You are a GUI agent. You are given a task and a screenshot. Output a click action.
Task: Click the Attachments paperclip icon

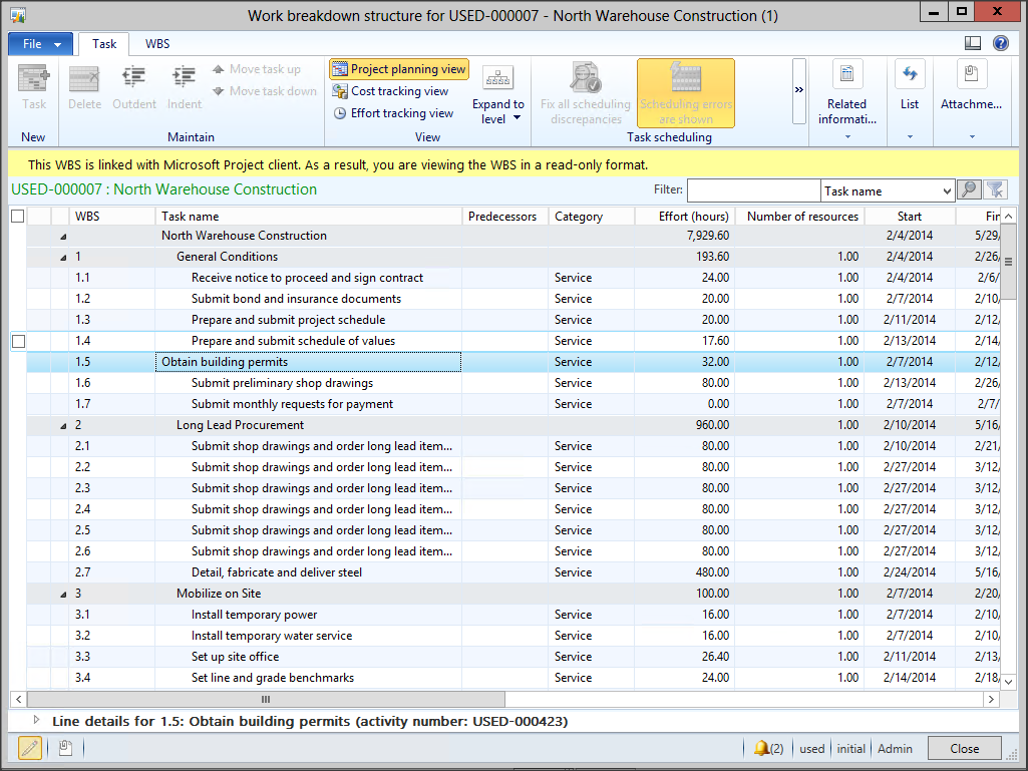point(970,76)
